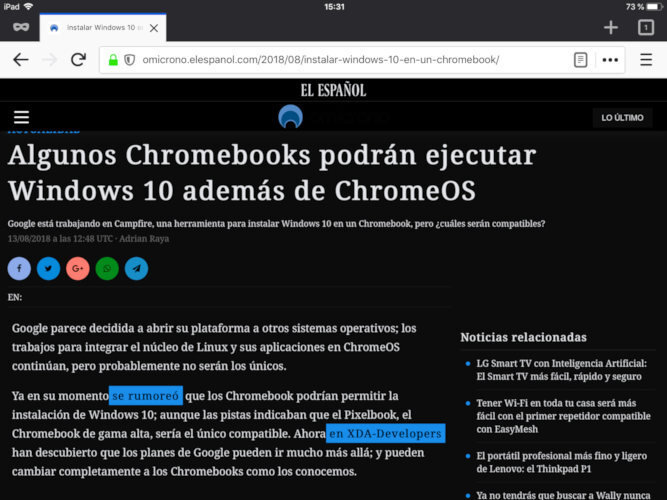The height and width of the screenshot is (500, 667).
Task: Open private browsing mask icon
Action: 21,28
